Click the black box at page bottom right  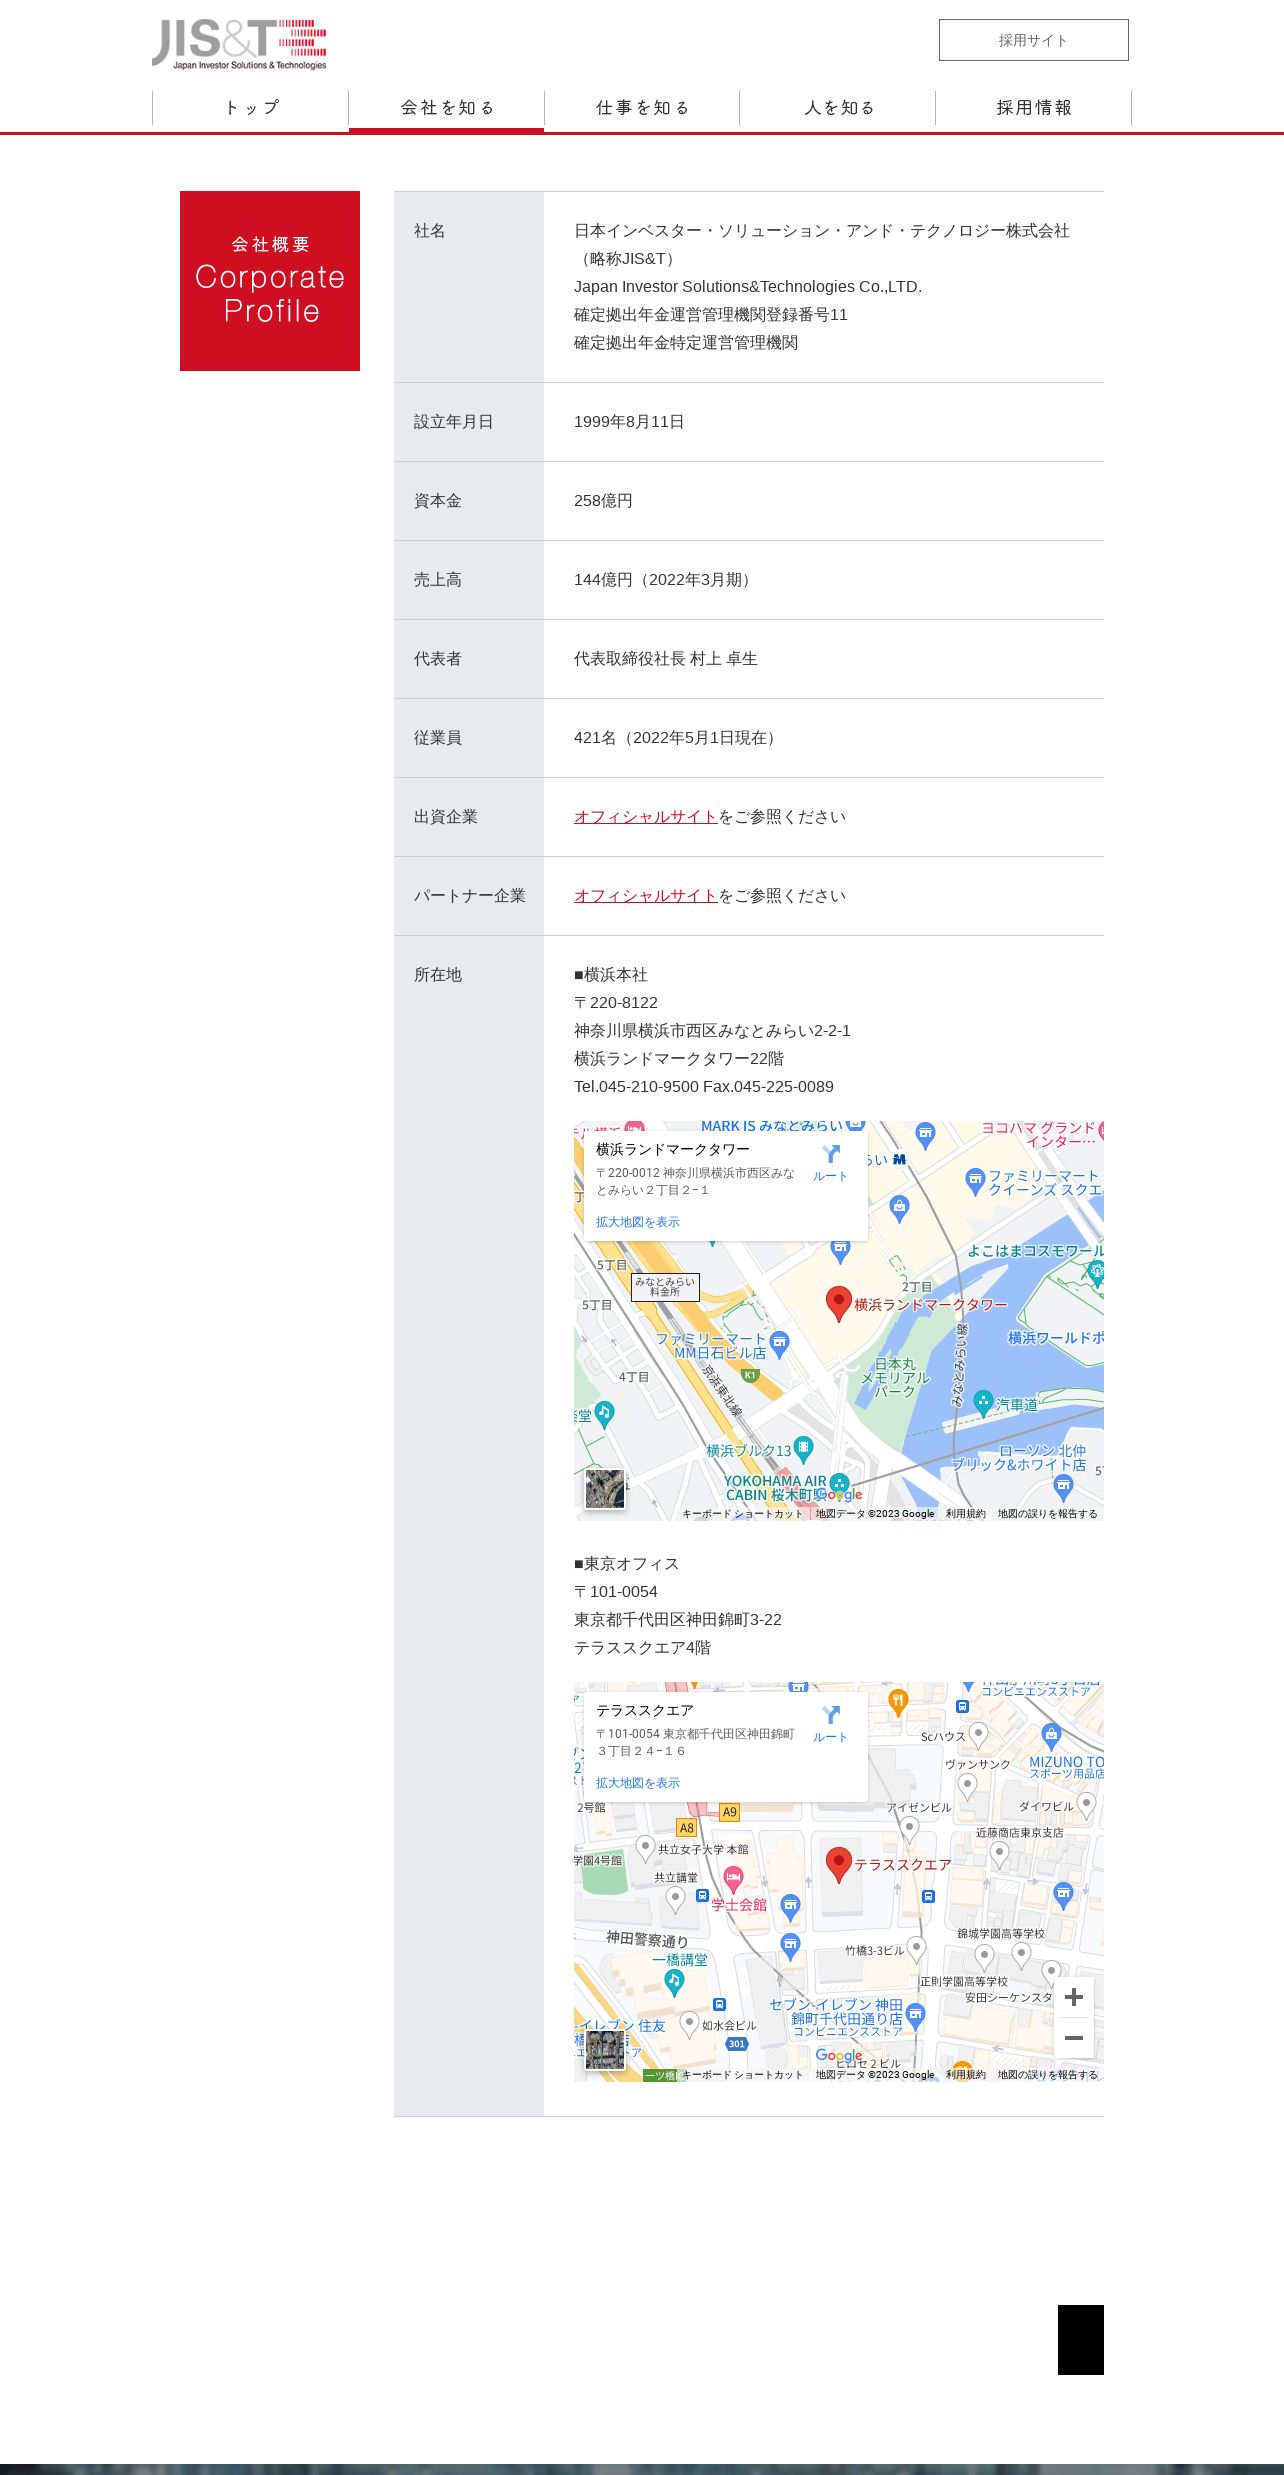(x=1081, y=2340)
